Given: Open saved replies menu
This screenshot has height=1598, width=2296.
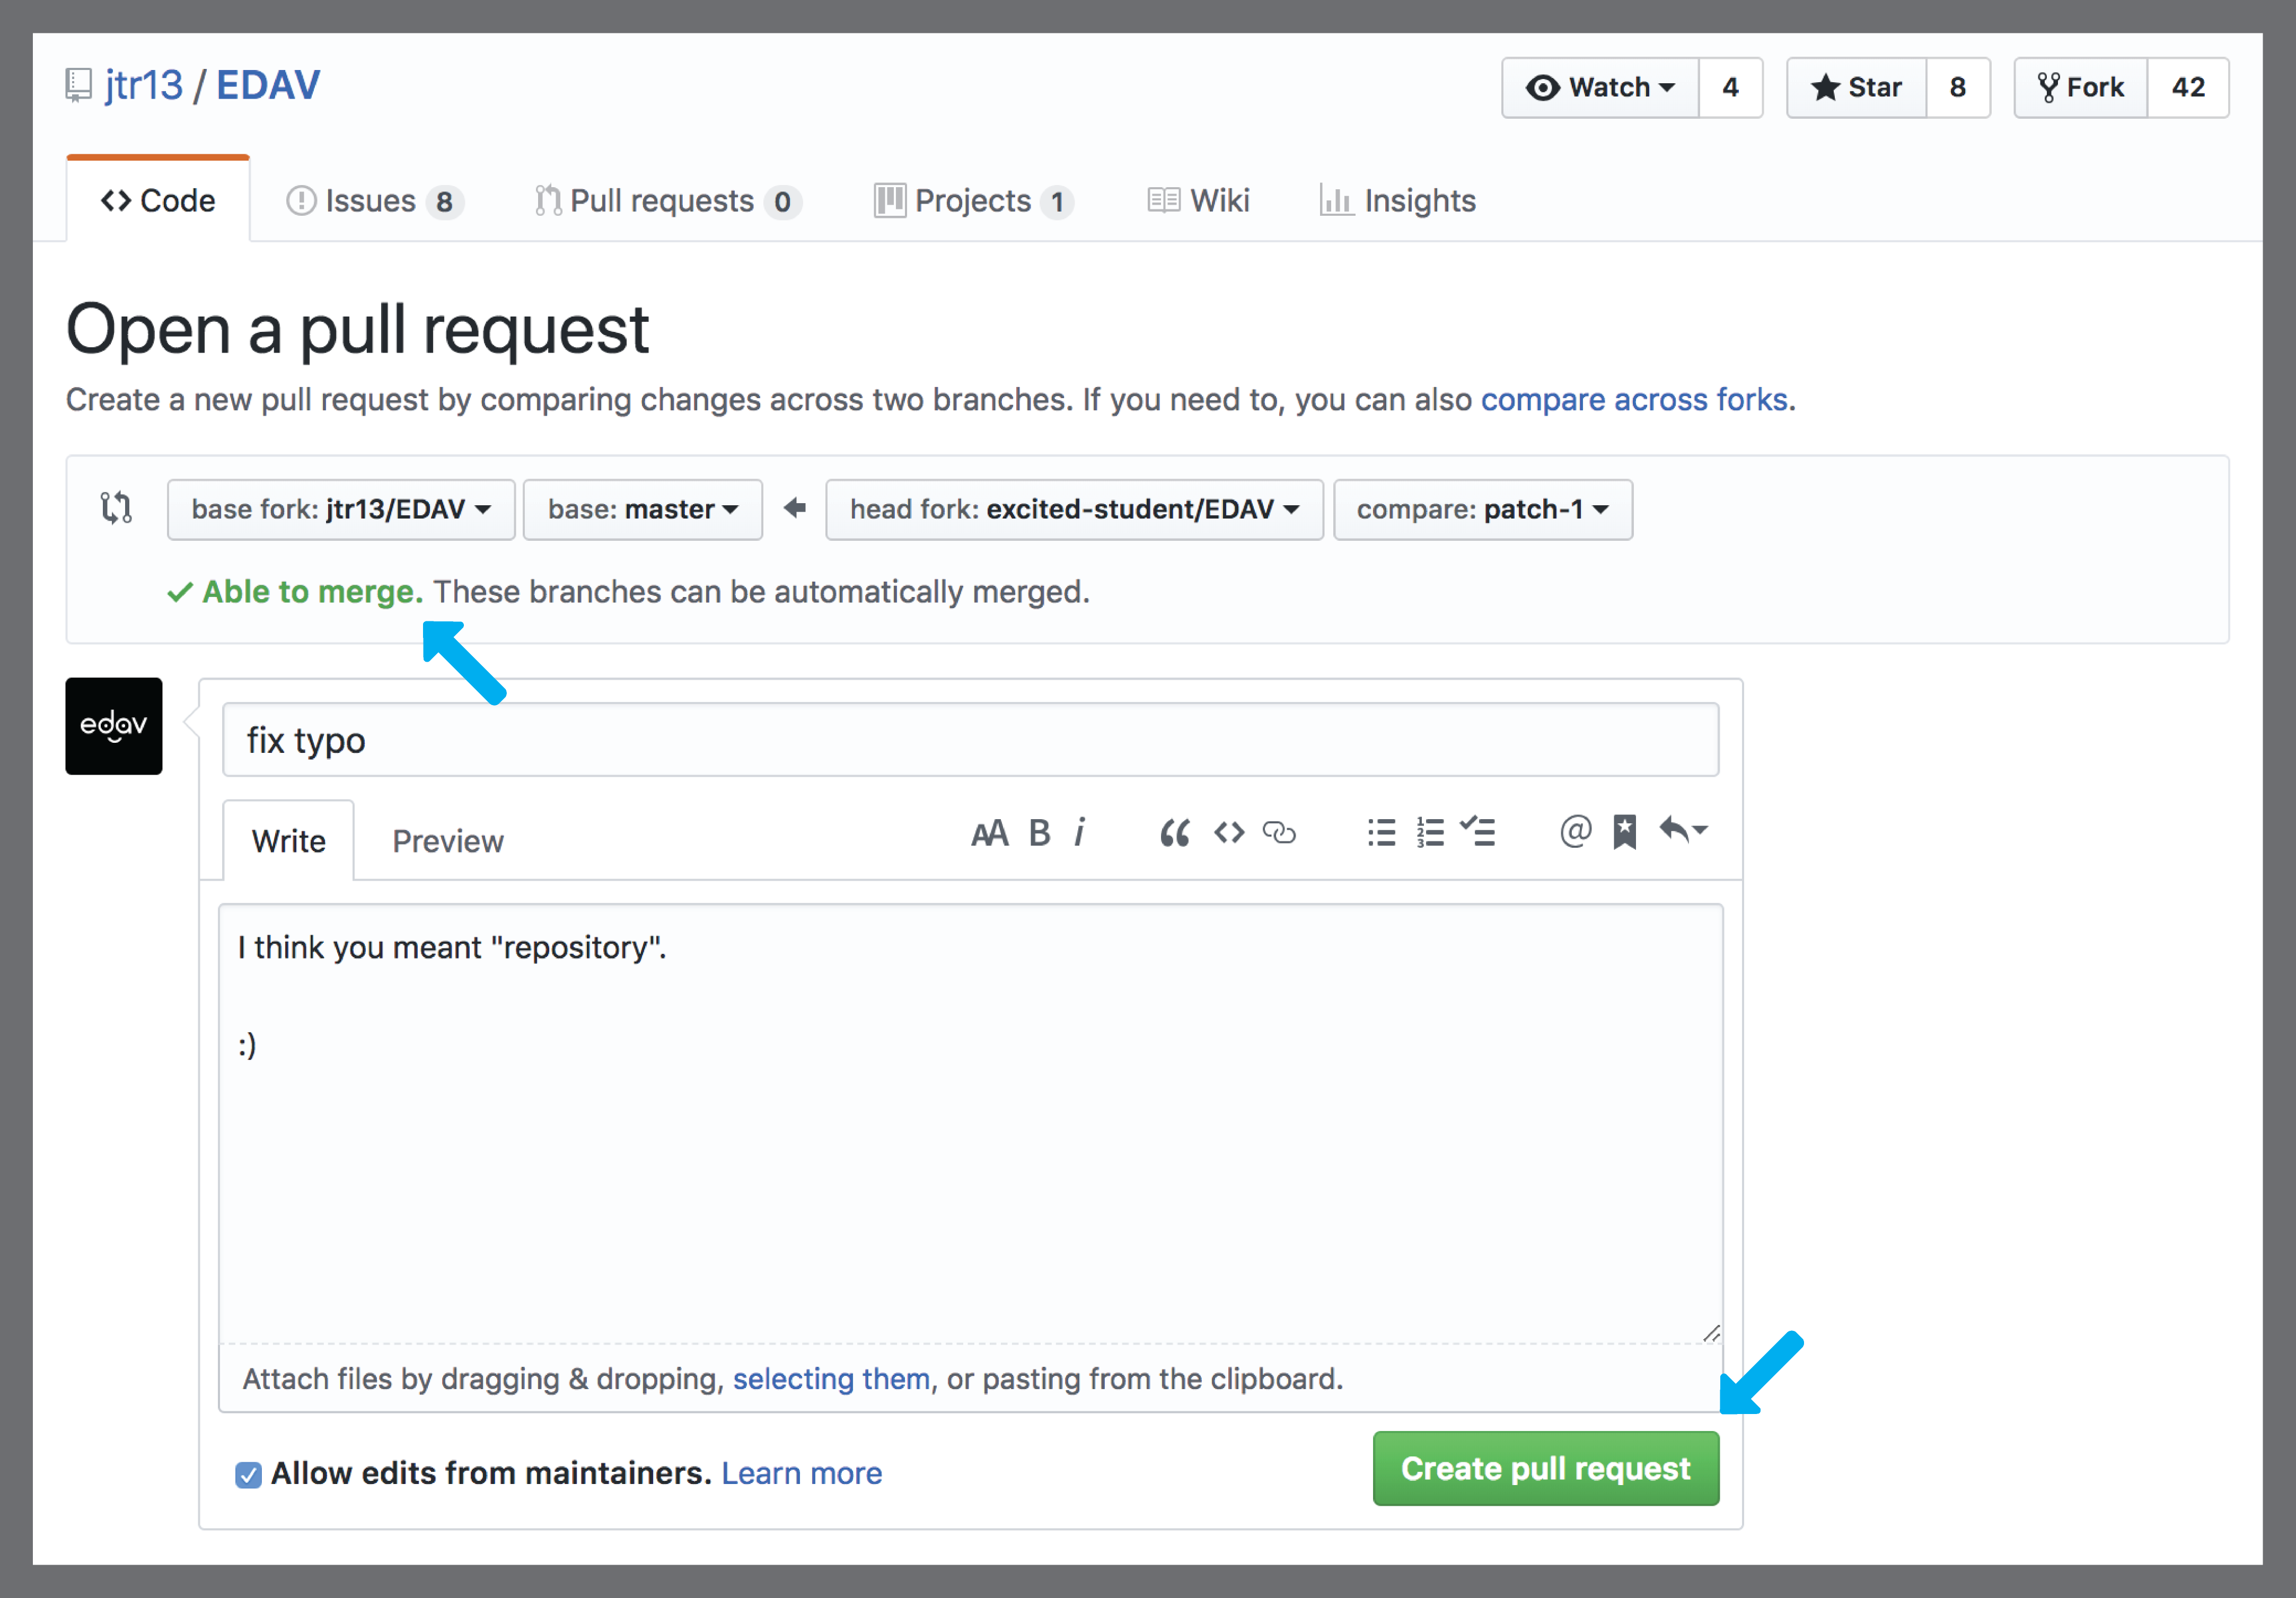Looking at the screenshot, I should (x=1684, y=831).
